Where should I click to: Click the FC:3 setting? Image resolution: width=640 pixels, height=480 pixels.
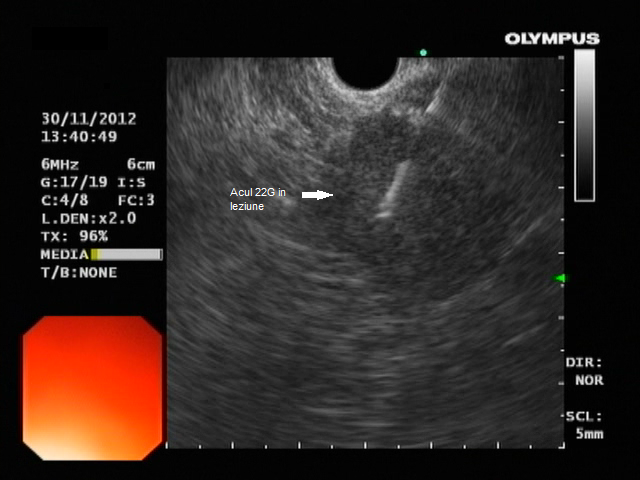(x=136, y=200)
